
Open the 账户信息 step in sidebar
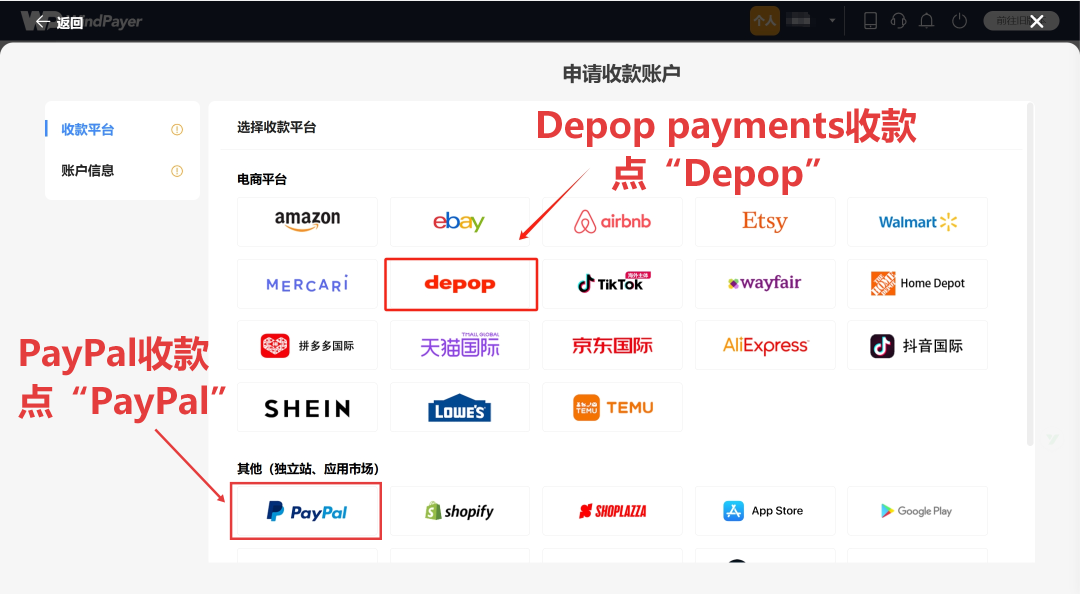[87, 171]
